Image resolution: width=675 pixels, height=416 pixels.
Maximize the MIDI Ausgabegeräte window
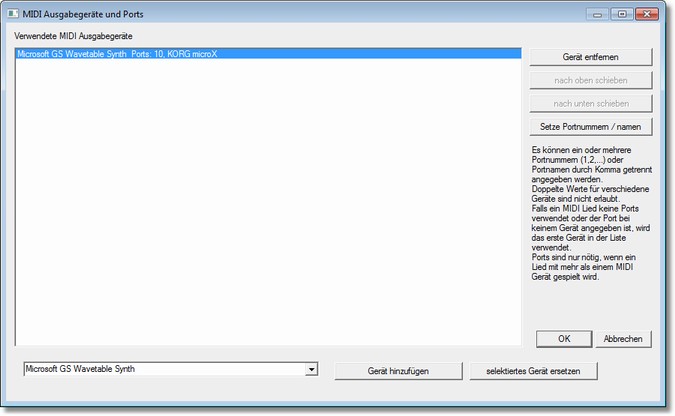coord(620,14)
